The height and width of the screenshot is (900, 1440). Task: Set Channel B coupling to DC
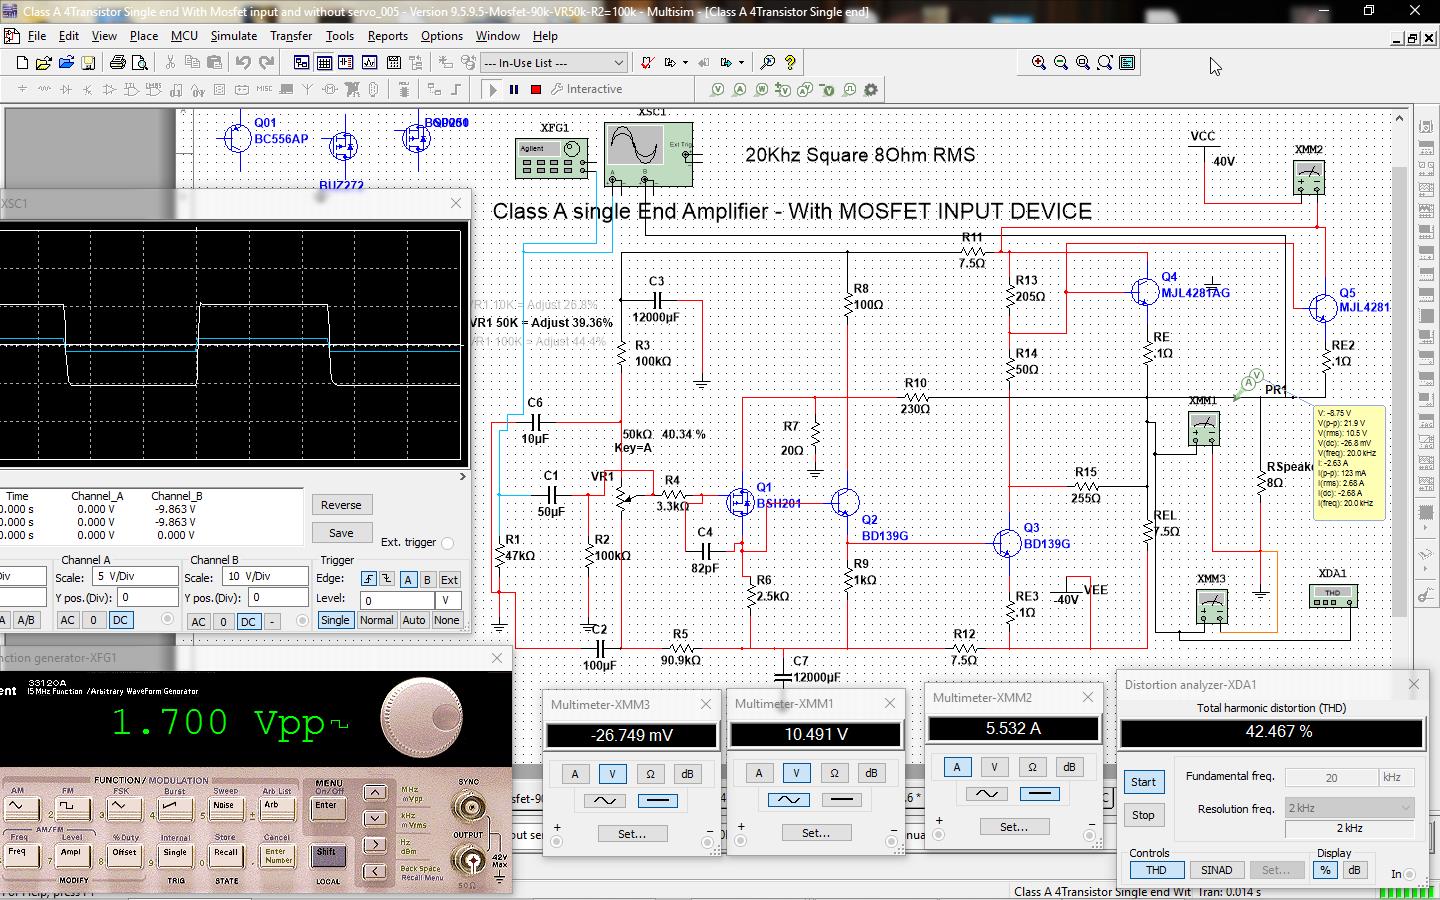[249, 621]
